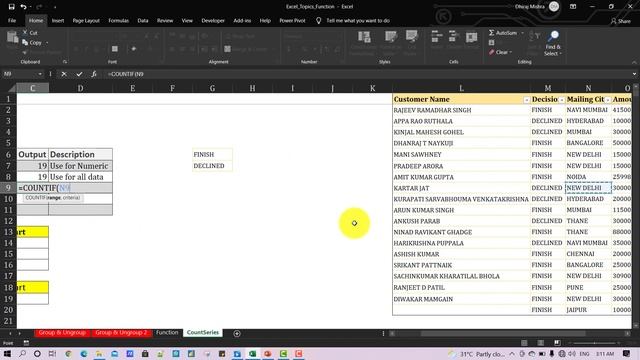Open the taskbar Search icon

[x=22, y=353]
